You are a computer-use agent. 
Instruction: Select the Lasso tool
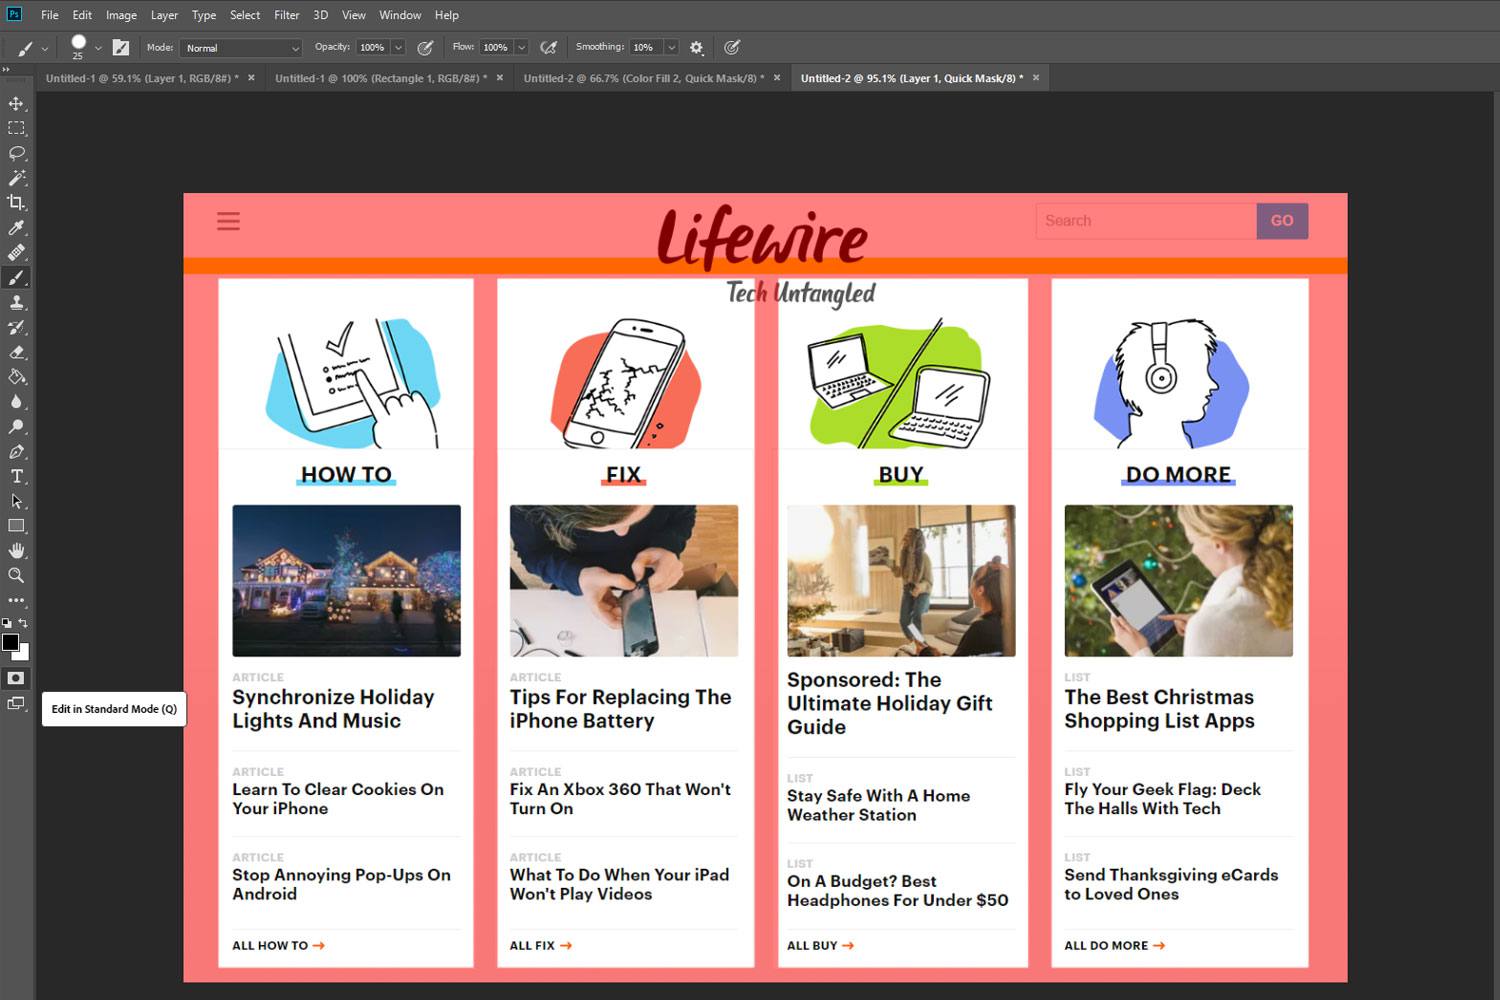click(16, 153)
